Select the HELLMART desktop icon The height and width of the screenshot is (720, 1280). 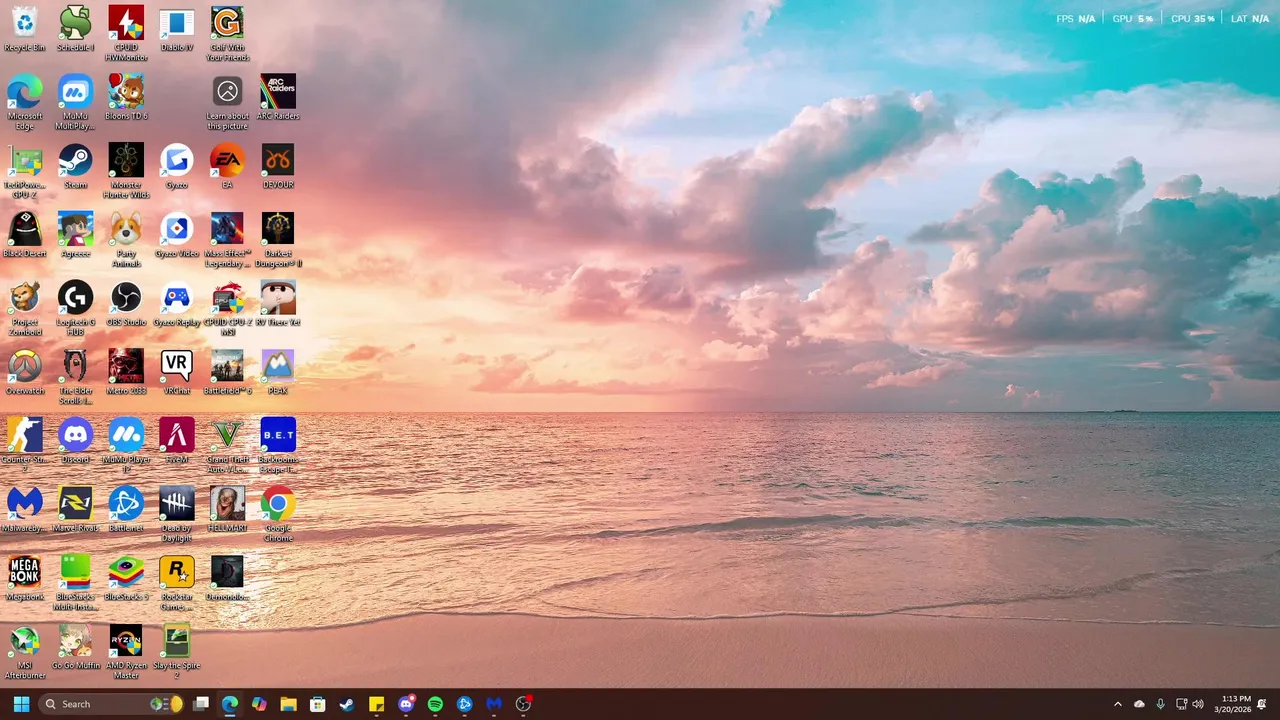tap(228, 510)
